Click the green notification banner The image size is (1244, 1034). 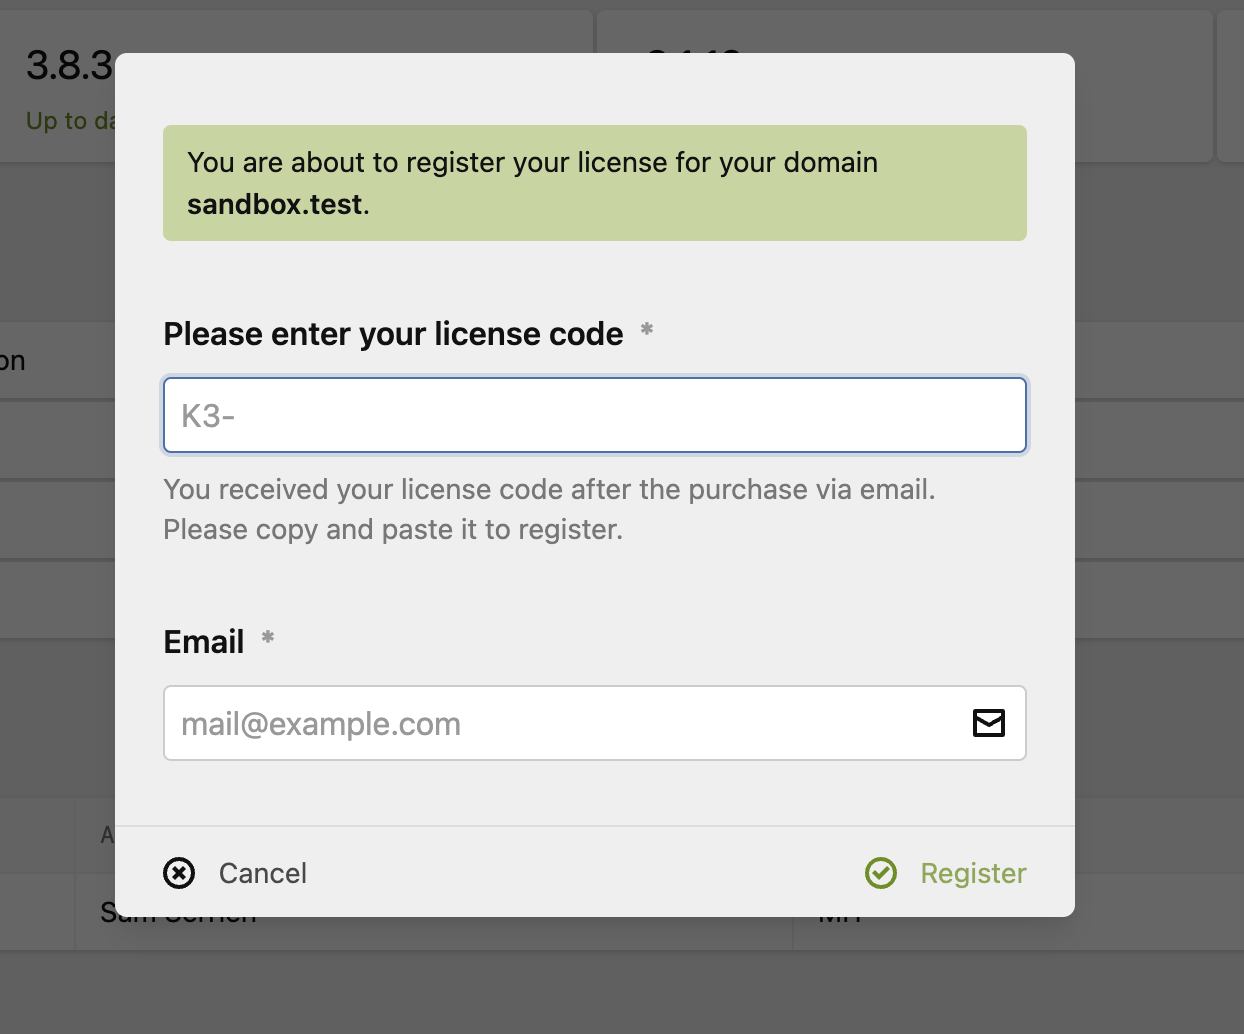coord(595,183)
